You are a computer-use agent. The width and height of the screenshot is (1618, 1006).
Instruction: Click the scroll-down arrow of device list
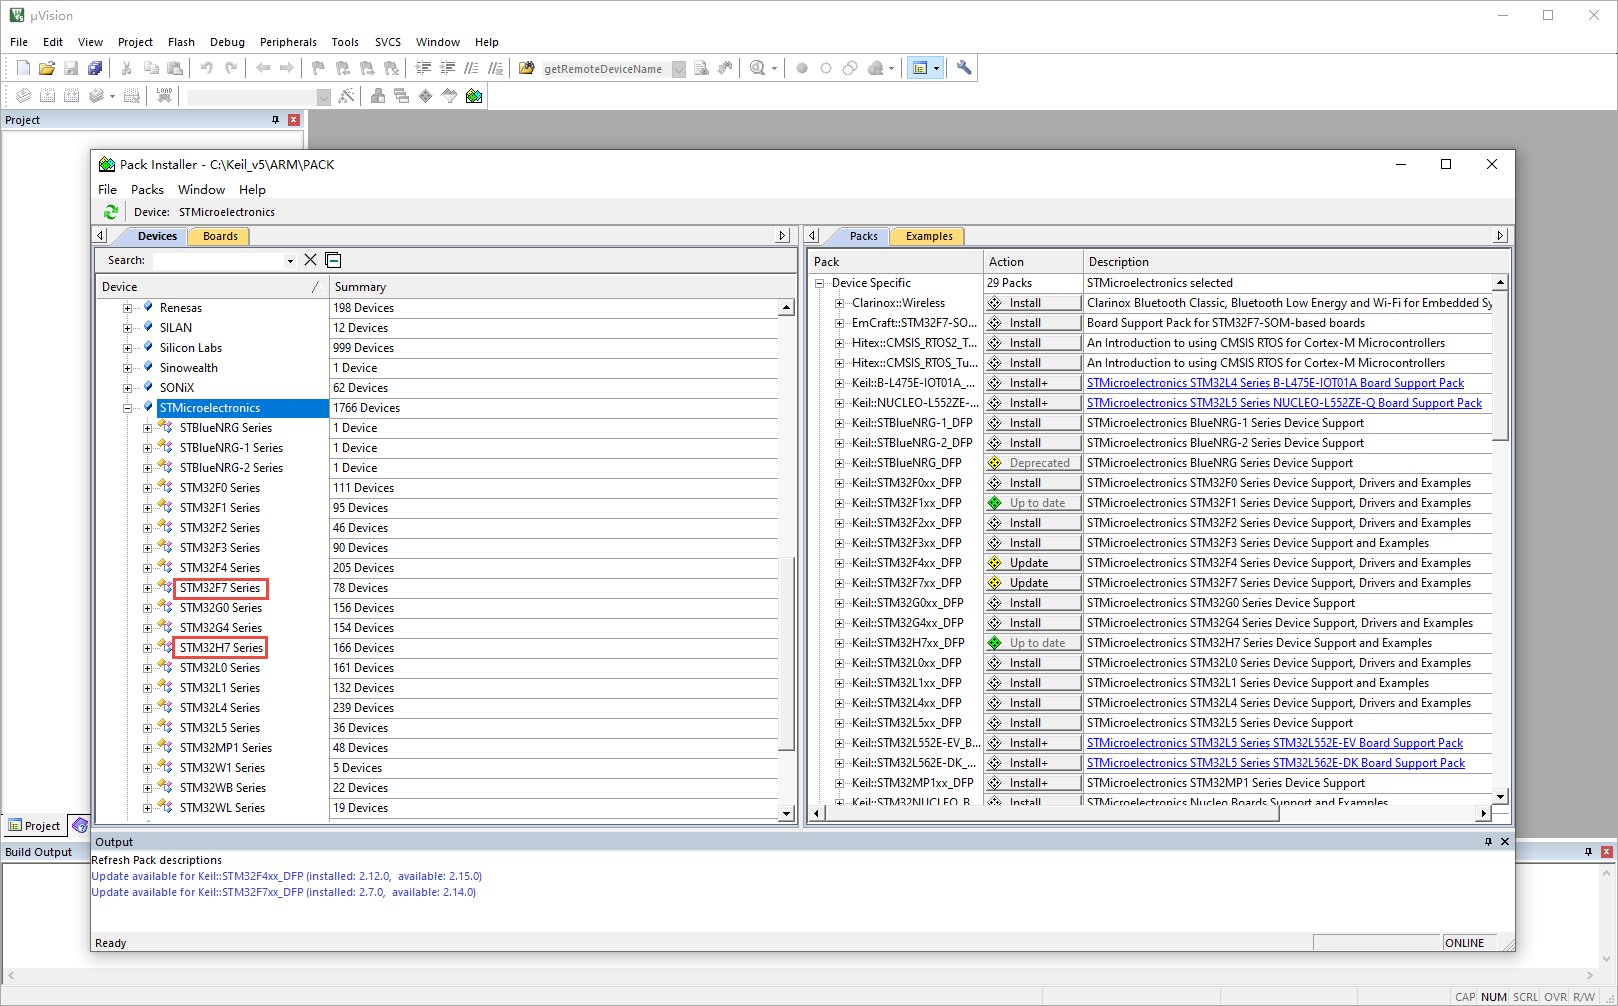click(786, 813)
